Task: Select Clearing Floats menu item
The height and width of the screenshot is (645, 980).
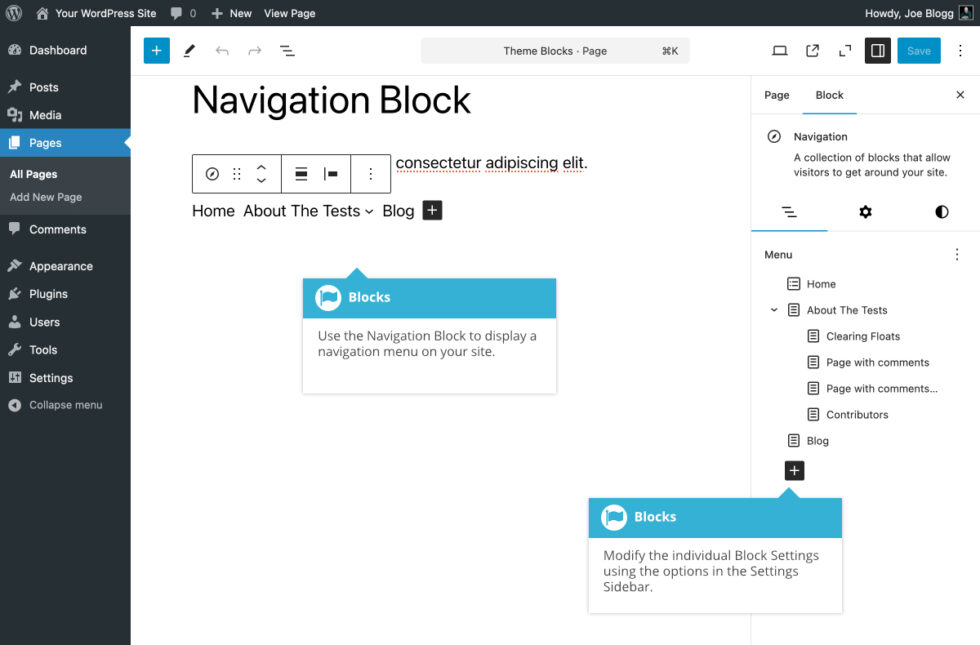Action: click(865, 336)
